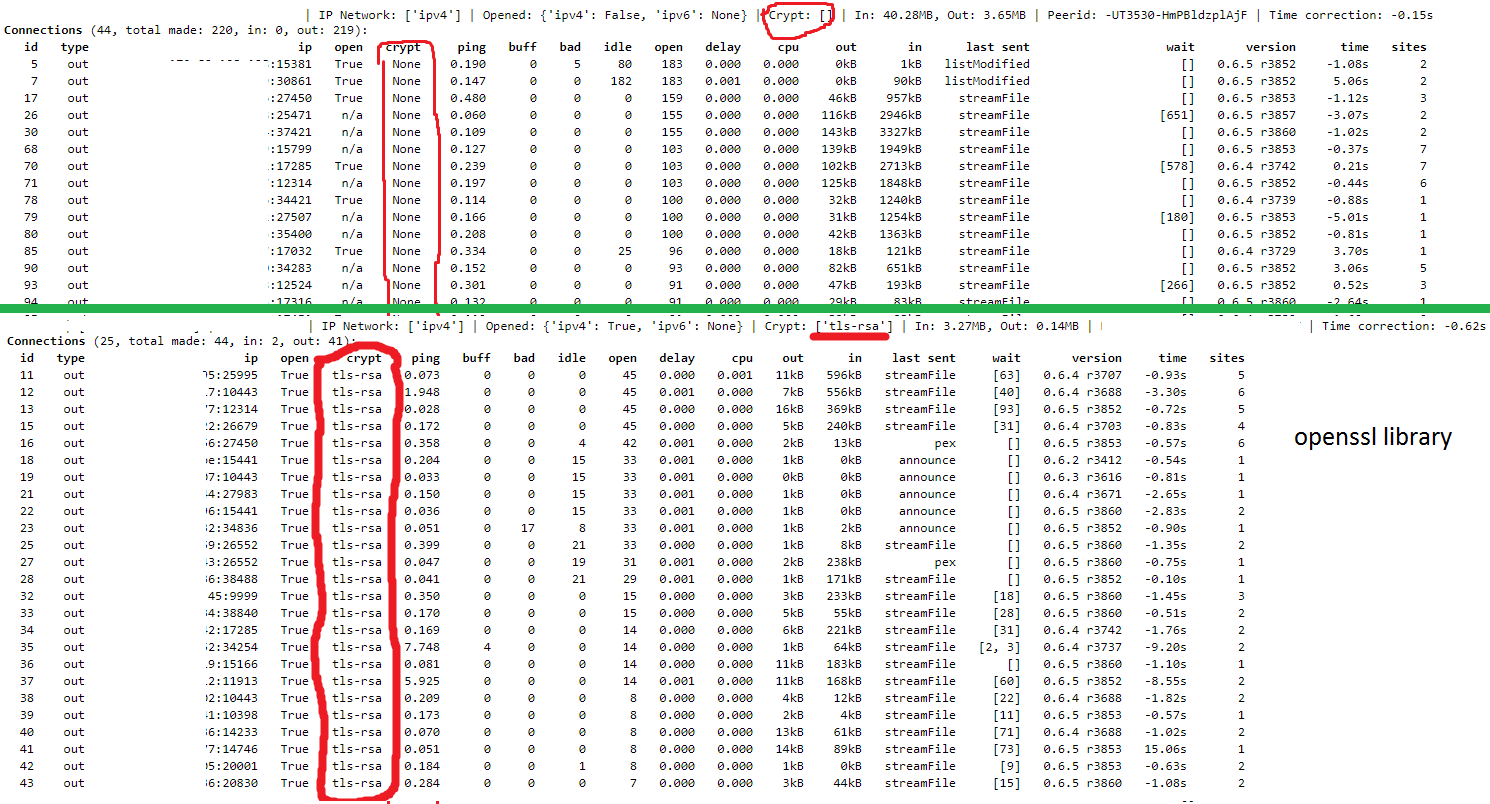1490x804 pixels.
Task: Click the "Crypt: ['tls-rsa']" status entry
Action: [x=827, y=326]
